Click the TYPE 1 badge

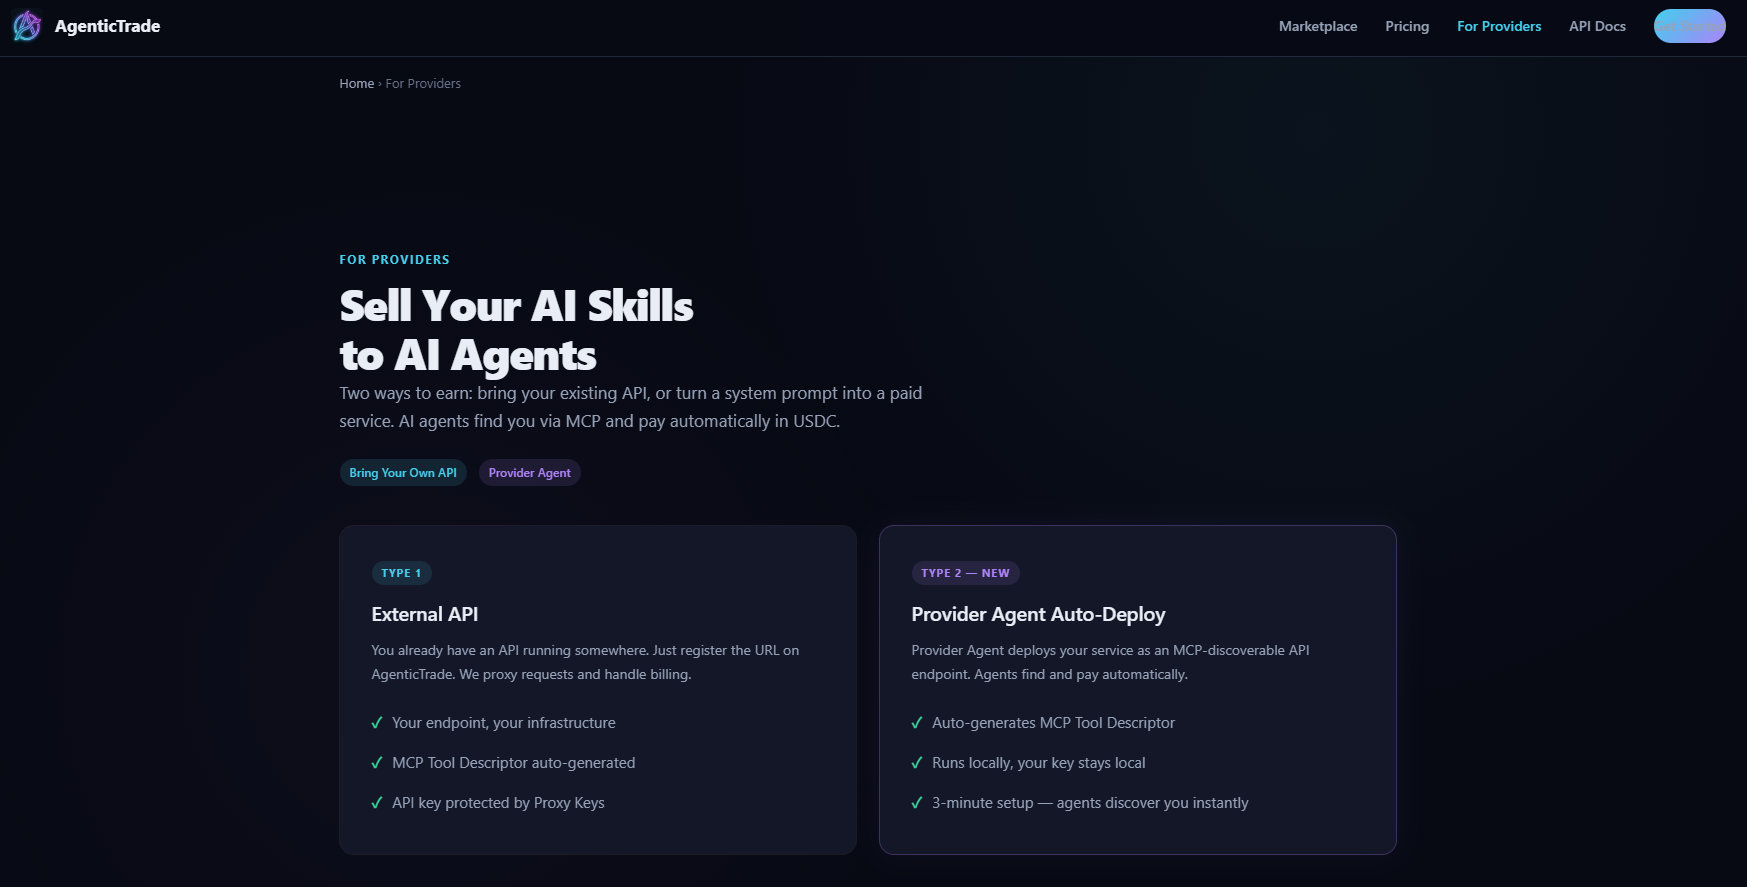point(401,573)
